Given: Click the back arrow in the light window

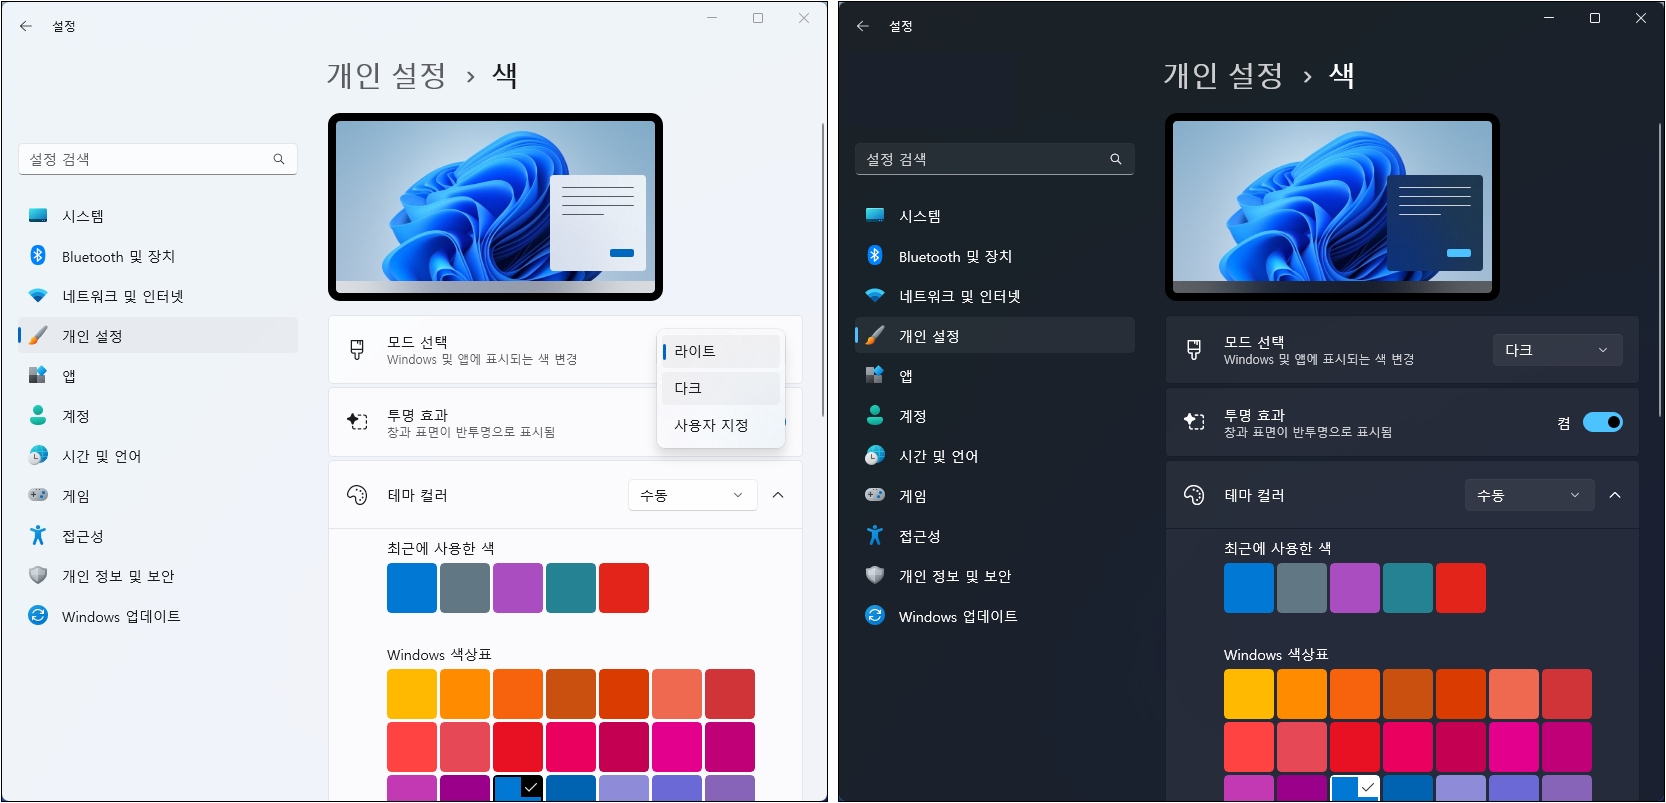Looking at the screenshot, I should click(x=26, y=26).
